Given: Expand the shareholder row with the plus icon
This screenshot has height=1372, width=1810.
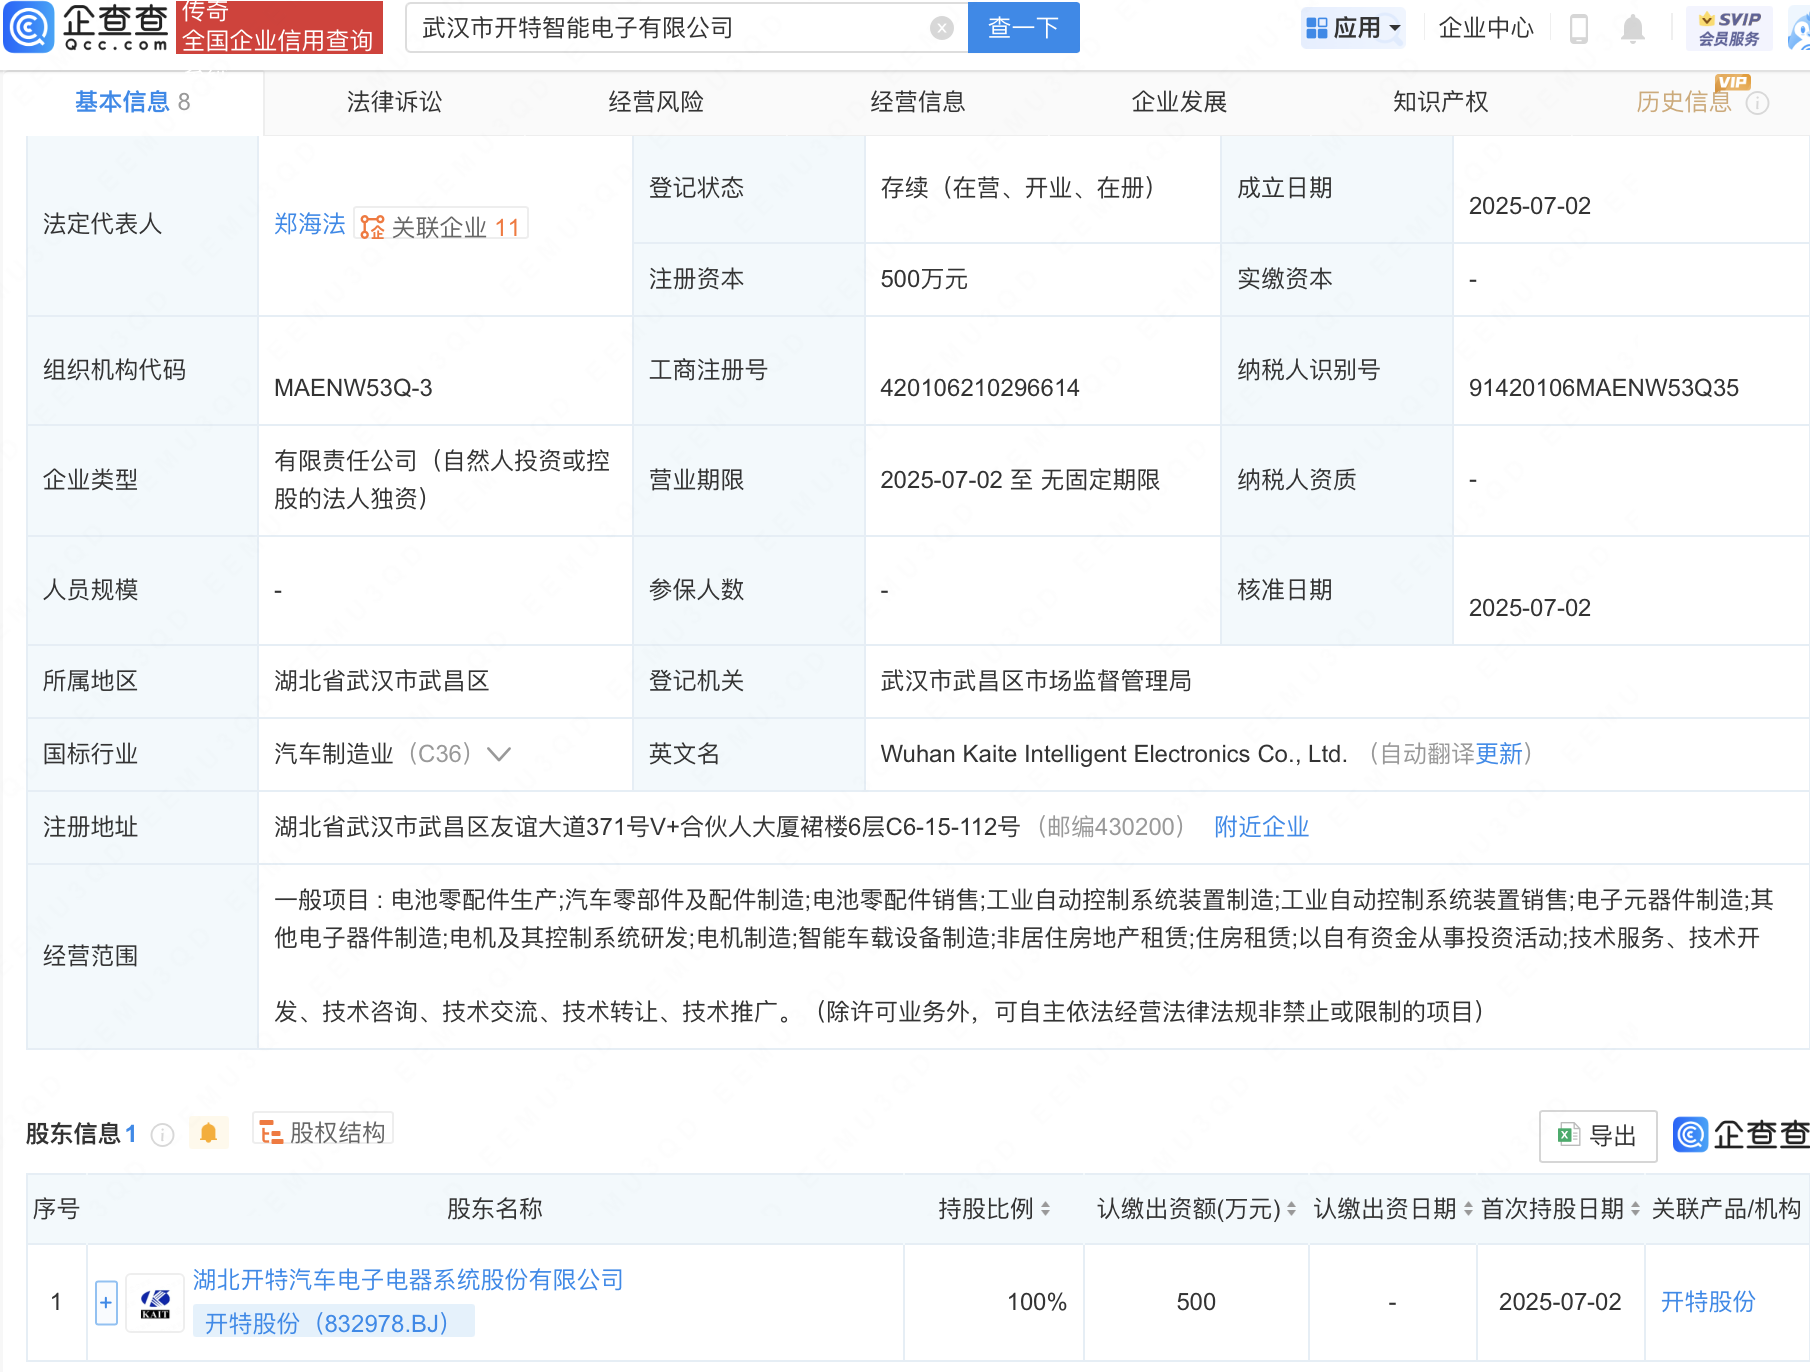Looking at the screenshot, I should coord(106,1302).
